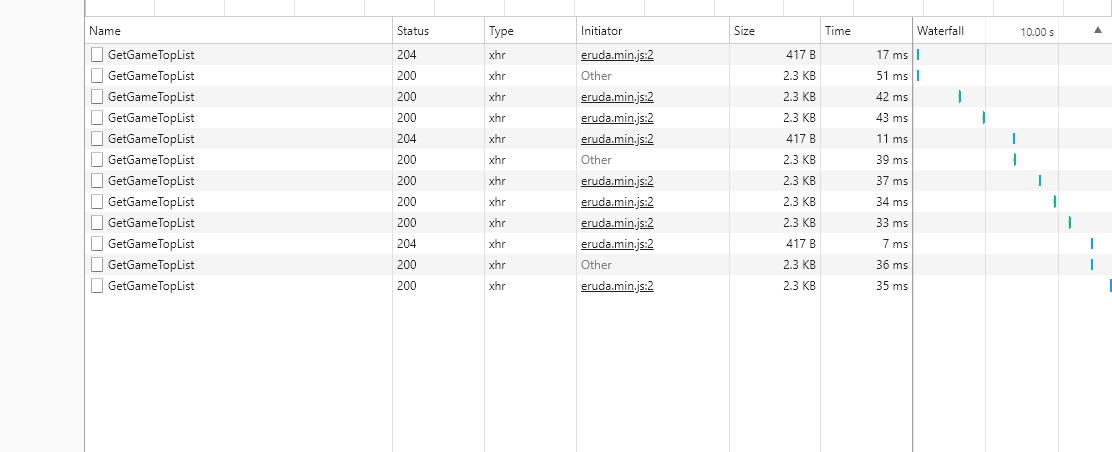
Task: Click the Initiator column header
Action: 601,31
